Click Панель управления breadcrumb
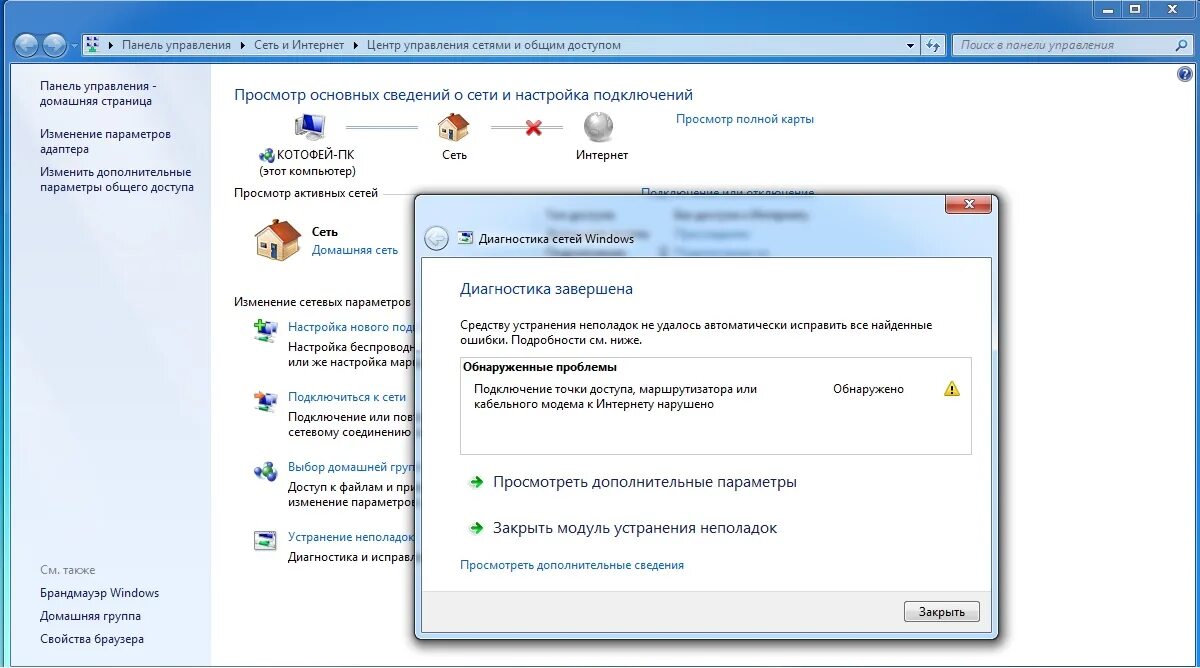 click(176, 45)
